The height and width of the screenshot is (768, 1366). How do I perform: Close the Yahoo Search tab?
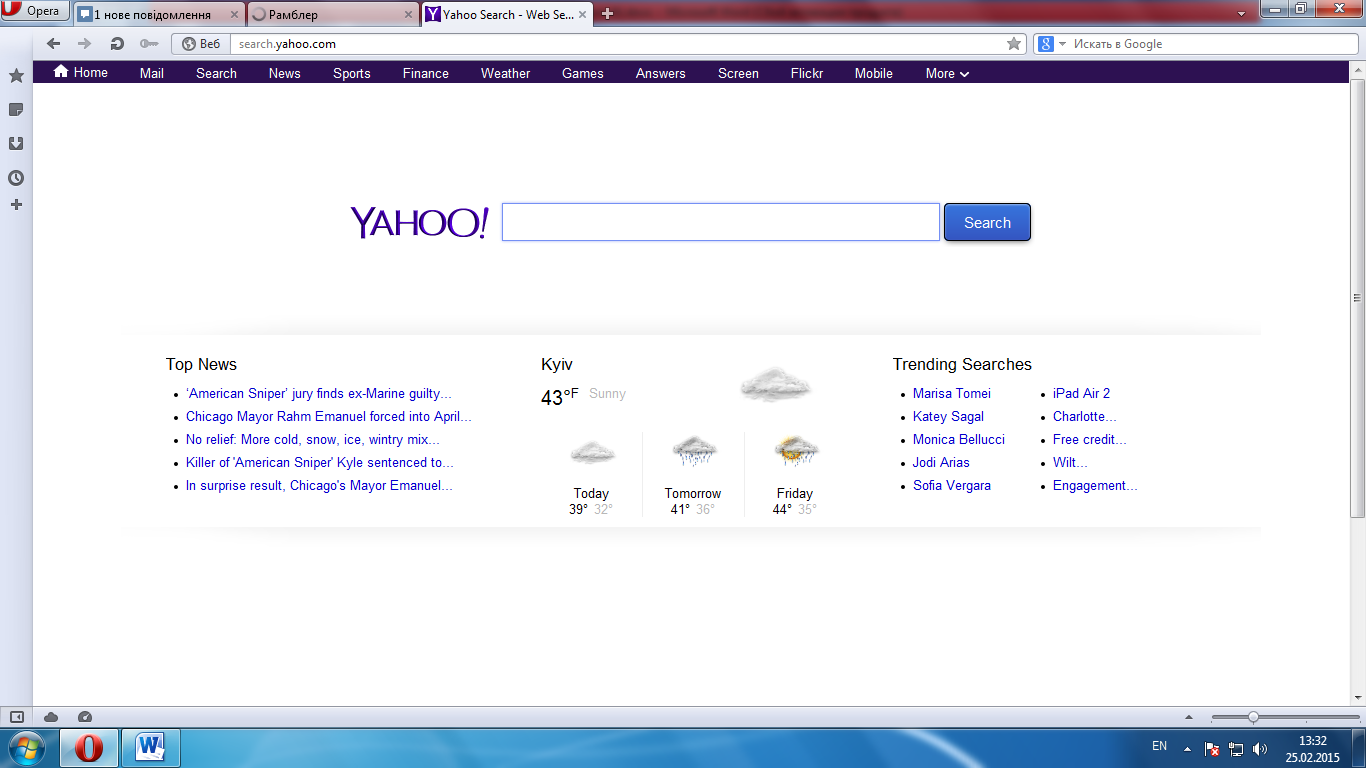(x=582, y=15)
